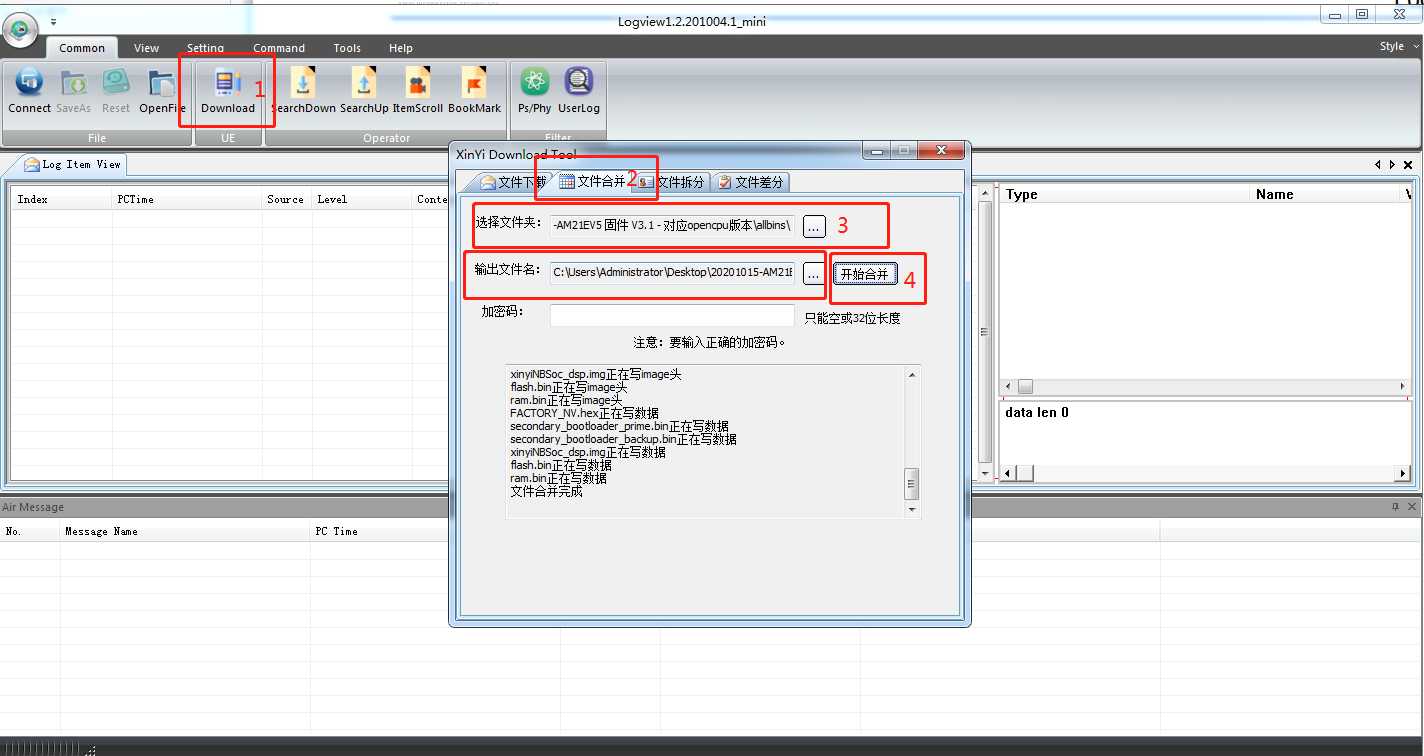Click the data len panel scroll-left arrow
This screenshot has height=756, width=1424.
(x=1009, y=472)
